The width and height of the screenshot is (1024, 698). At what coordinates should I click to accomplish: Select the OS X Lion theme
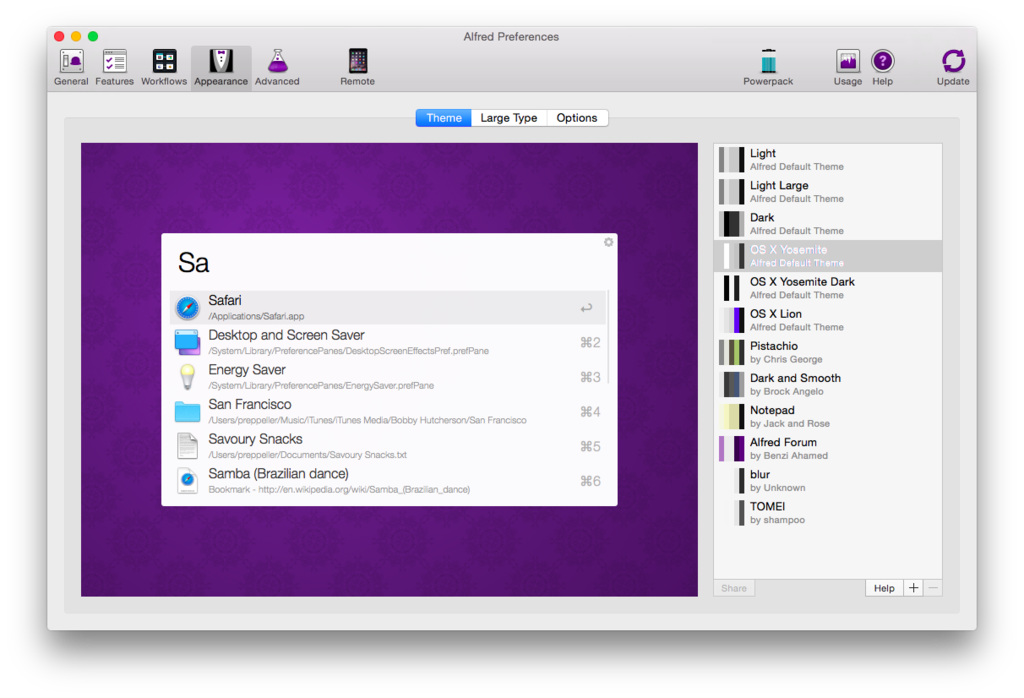(x=828, y=320)
